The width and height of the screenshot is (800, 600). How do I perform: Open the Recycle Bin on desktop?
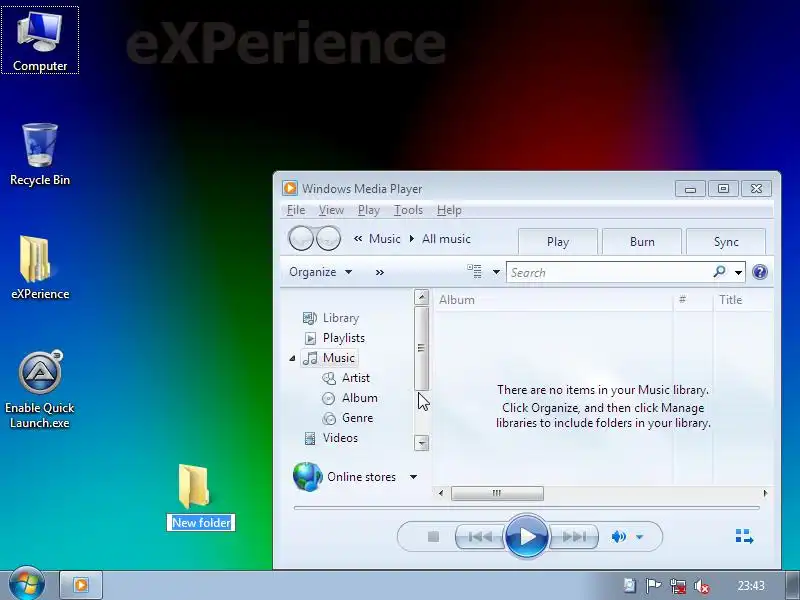(40, 154)
